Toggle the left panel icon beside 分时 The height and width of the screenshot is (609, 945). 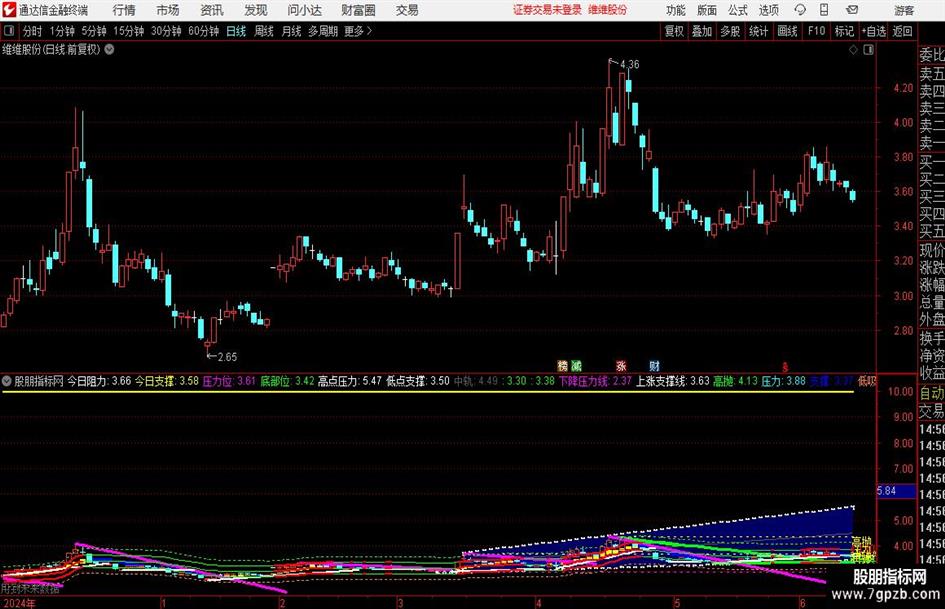(x=10, y=31)
